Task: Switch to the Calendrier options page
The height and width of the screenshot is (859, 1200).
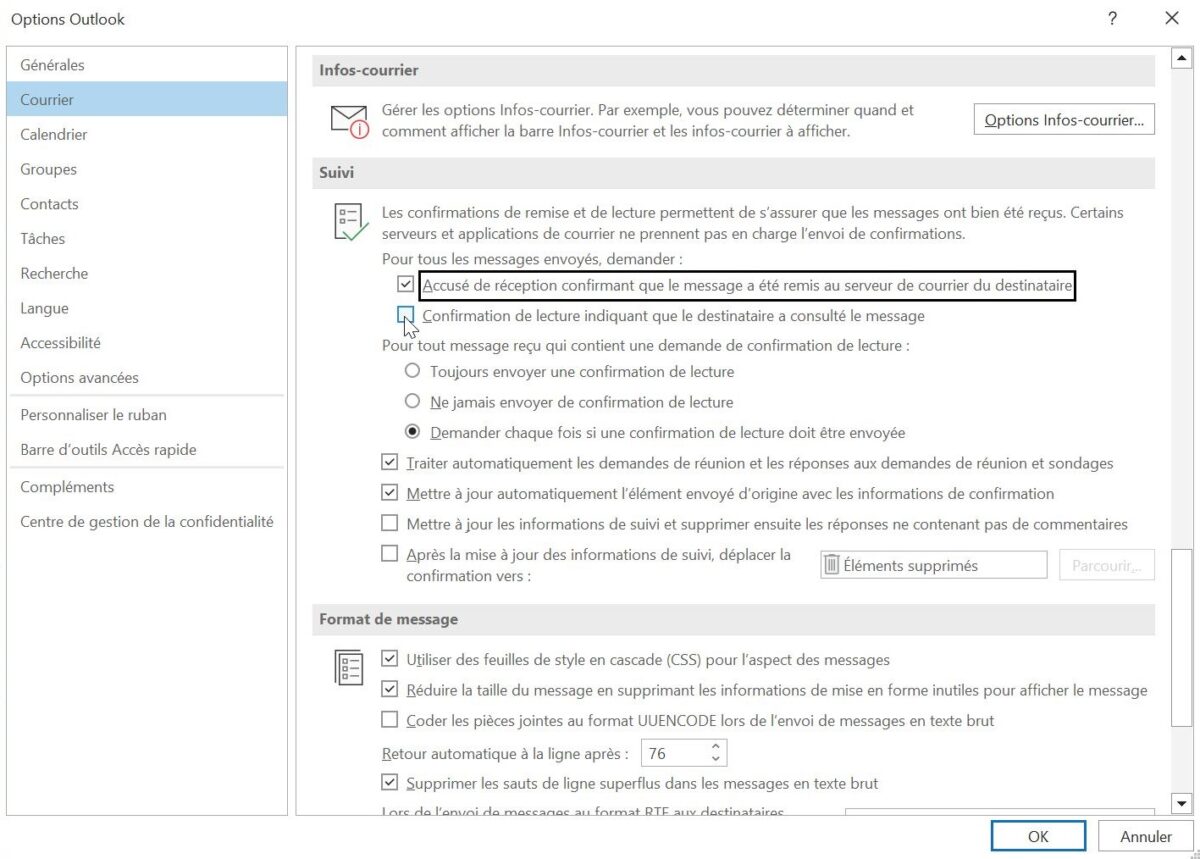Action: pos(54,134)
